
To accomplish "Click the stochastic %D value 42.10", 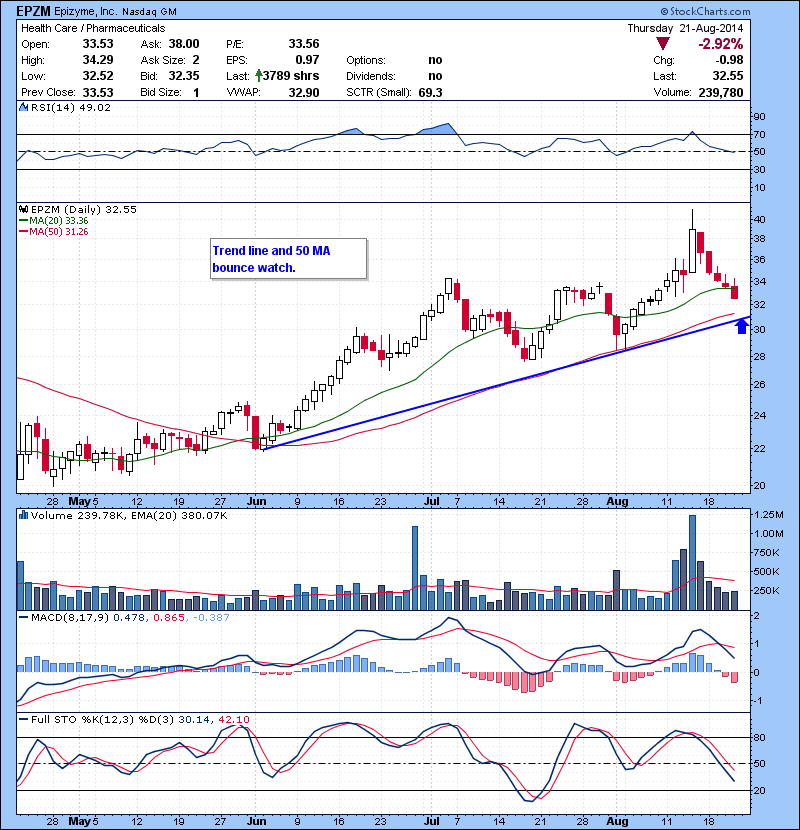I will click(233, 719).
